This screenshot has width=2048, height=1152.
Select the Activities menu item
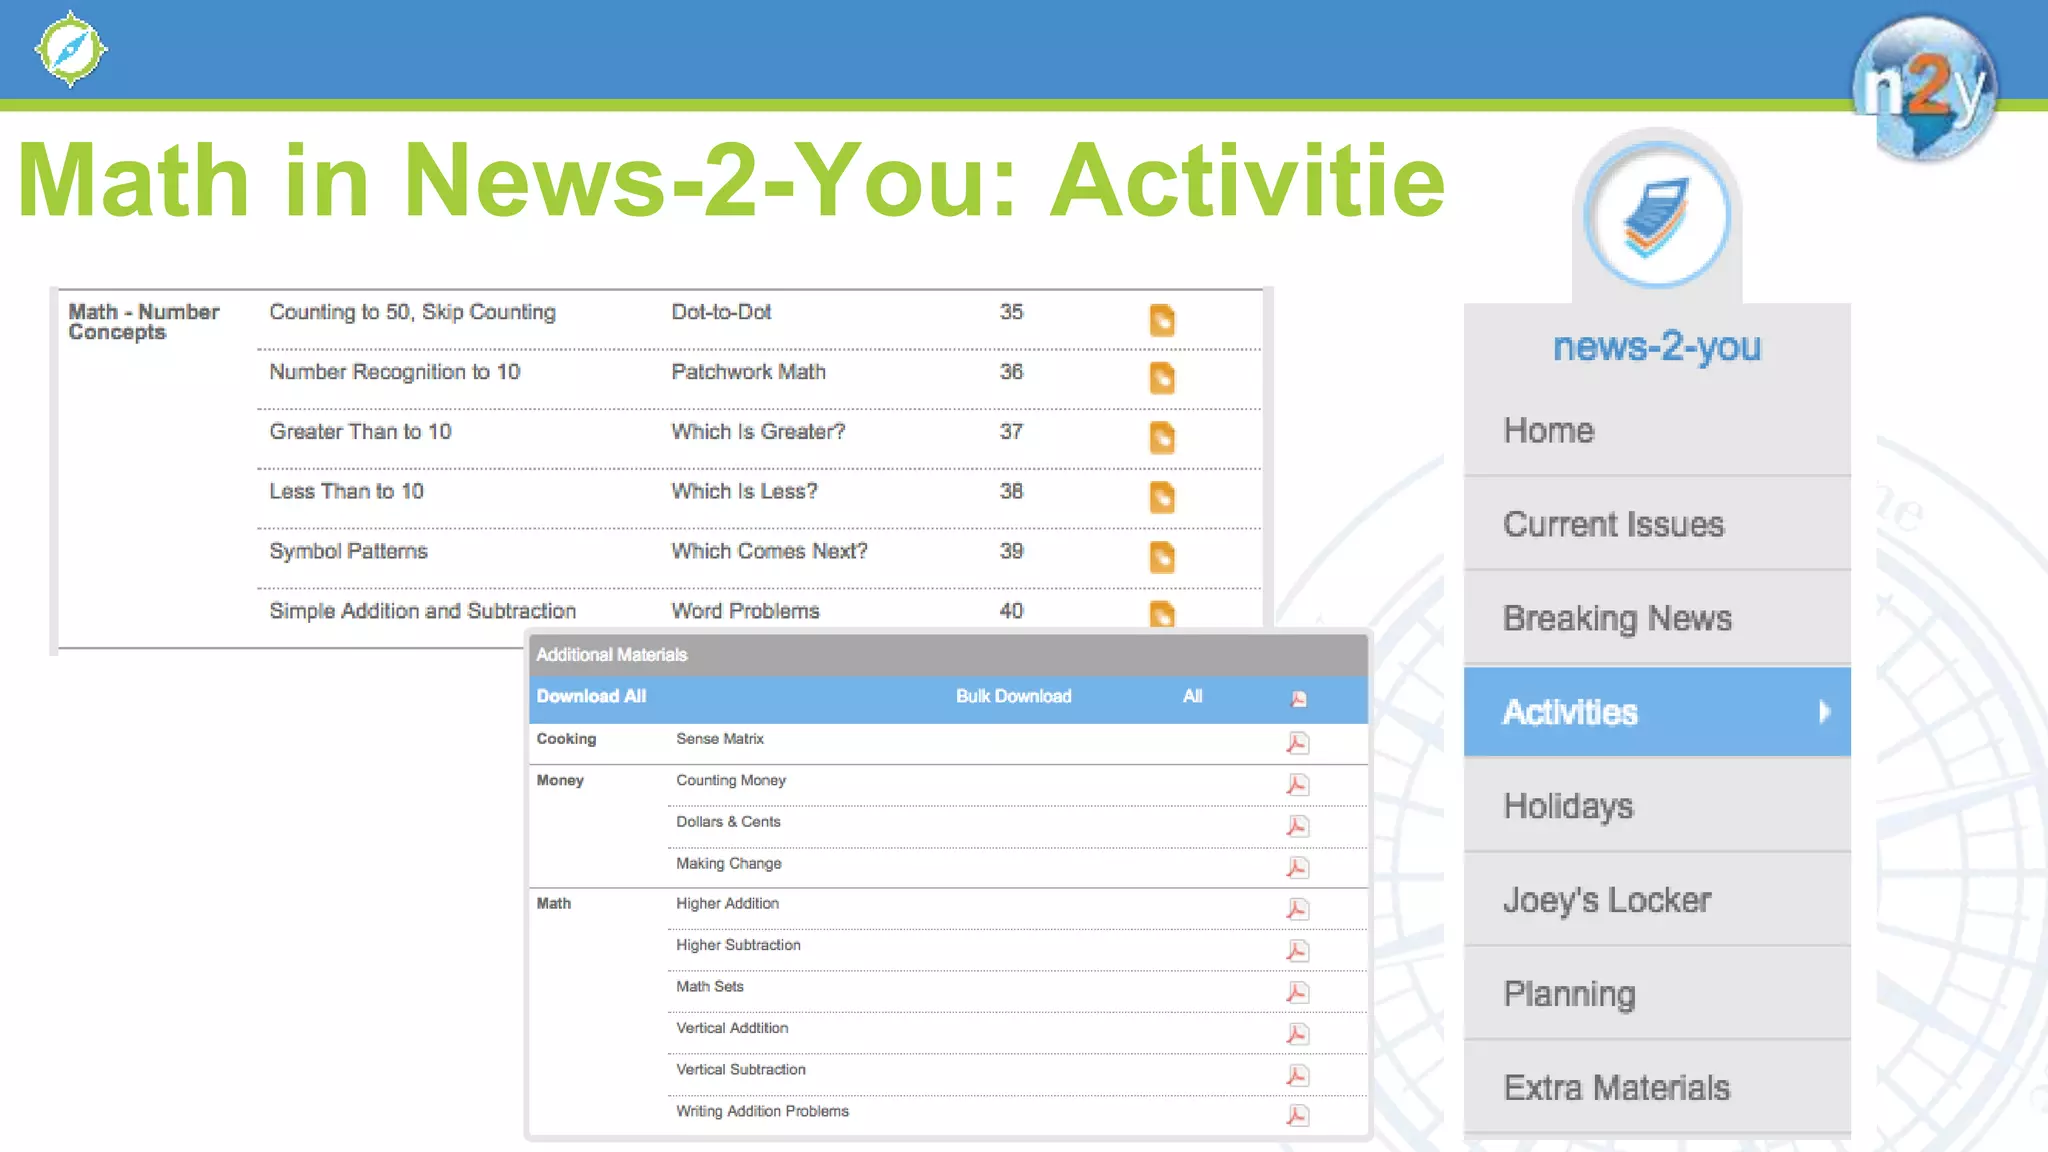pos(1657,712)
